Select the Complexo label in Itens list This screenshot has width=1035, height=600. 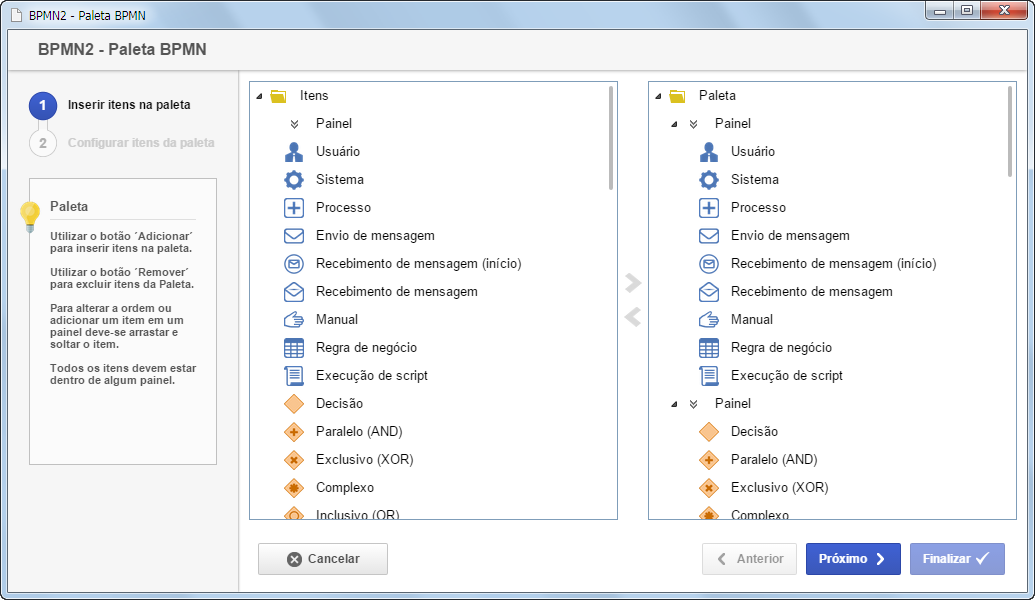click(x=345, y=488)
